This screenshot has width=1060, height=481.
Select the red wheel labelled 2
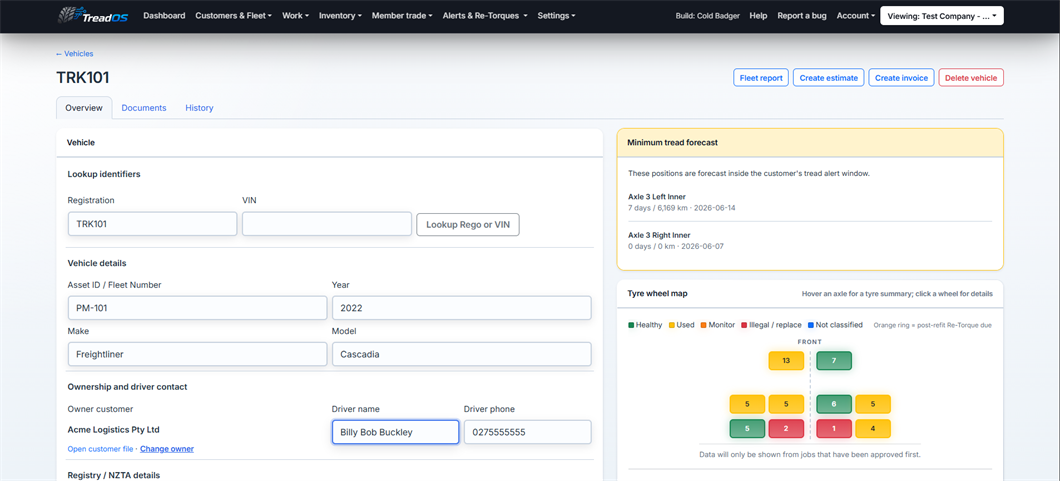[x=786, y=428]
